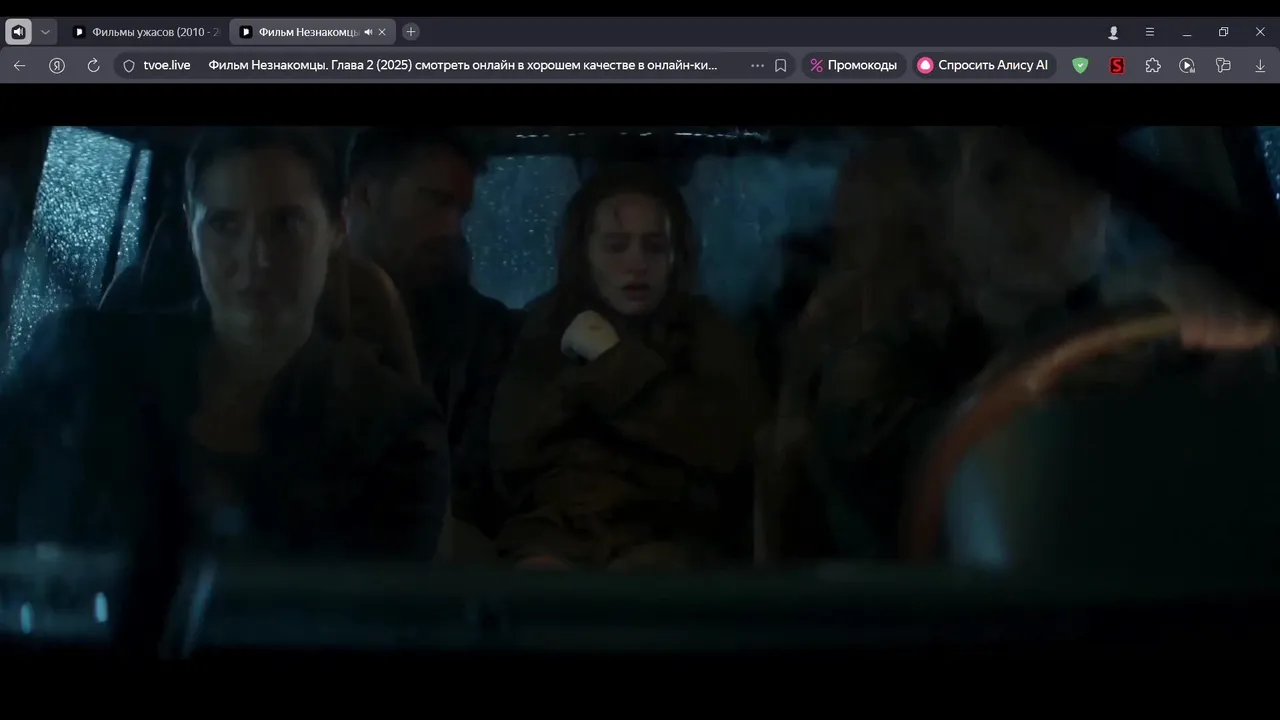The width and height of the screenshot is (1280, 720).
Task: Open the downloads panel
Action: point(1260,65)
